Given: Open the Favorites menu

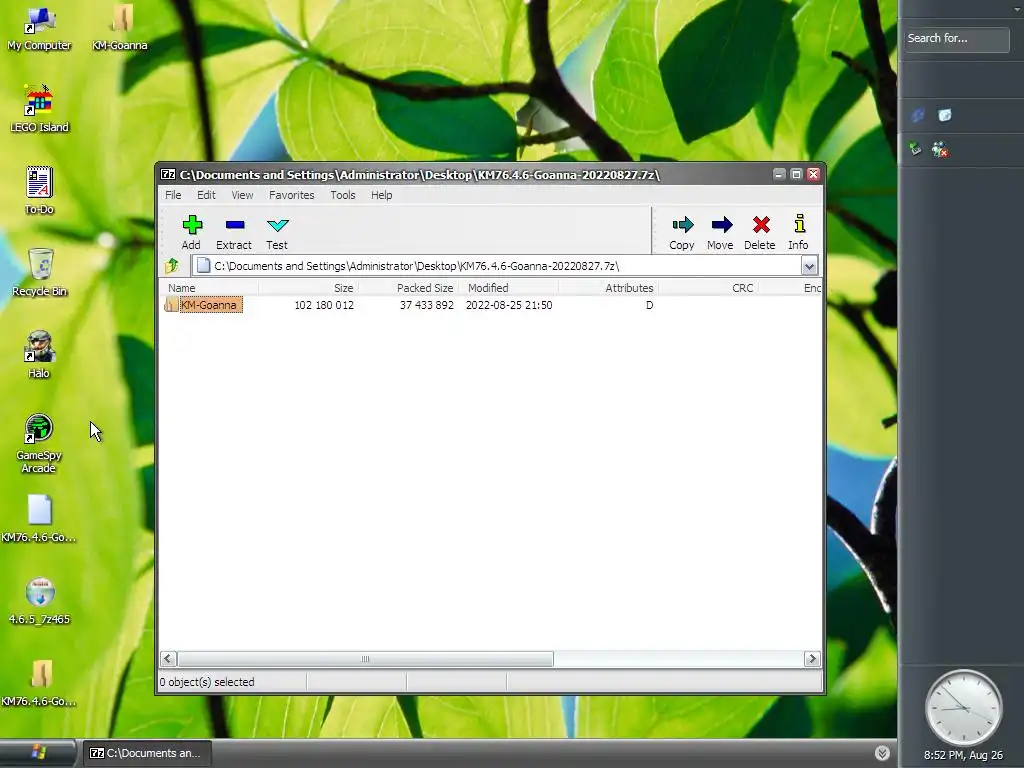Looking at the screenshot, I should click(x=291, y=195).
